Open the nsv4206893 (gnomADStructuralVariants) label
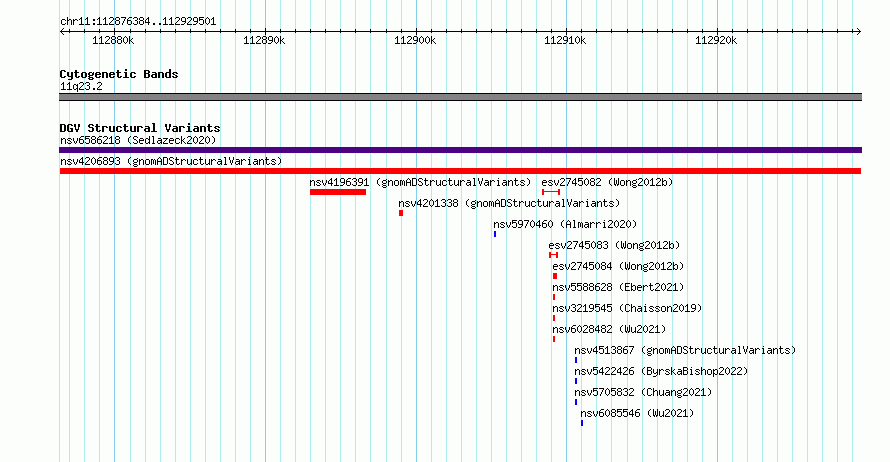The width and height of the screenshot is (890, 462). click(x=171, y=161)
